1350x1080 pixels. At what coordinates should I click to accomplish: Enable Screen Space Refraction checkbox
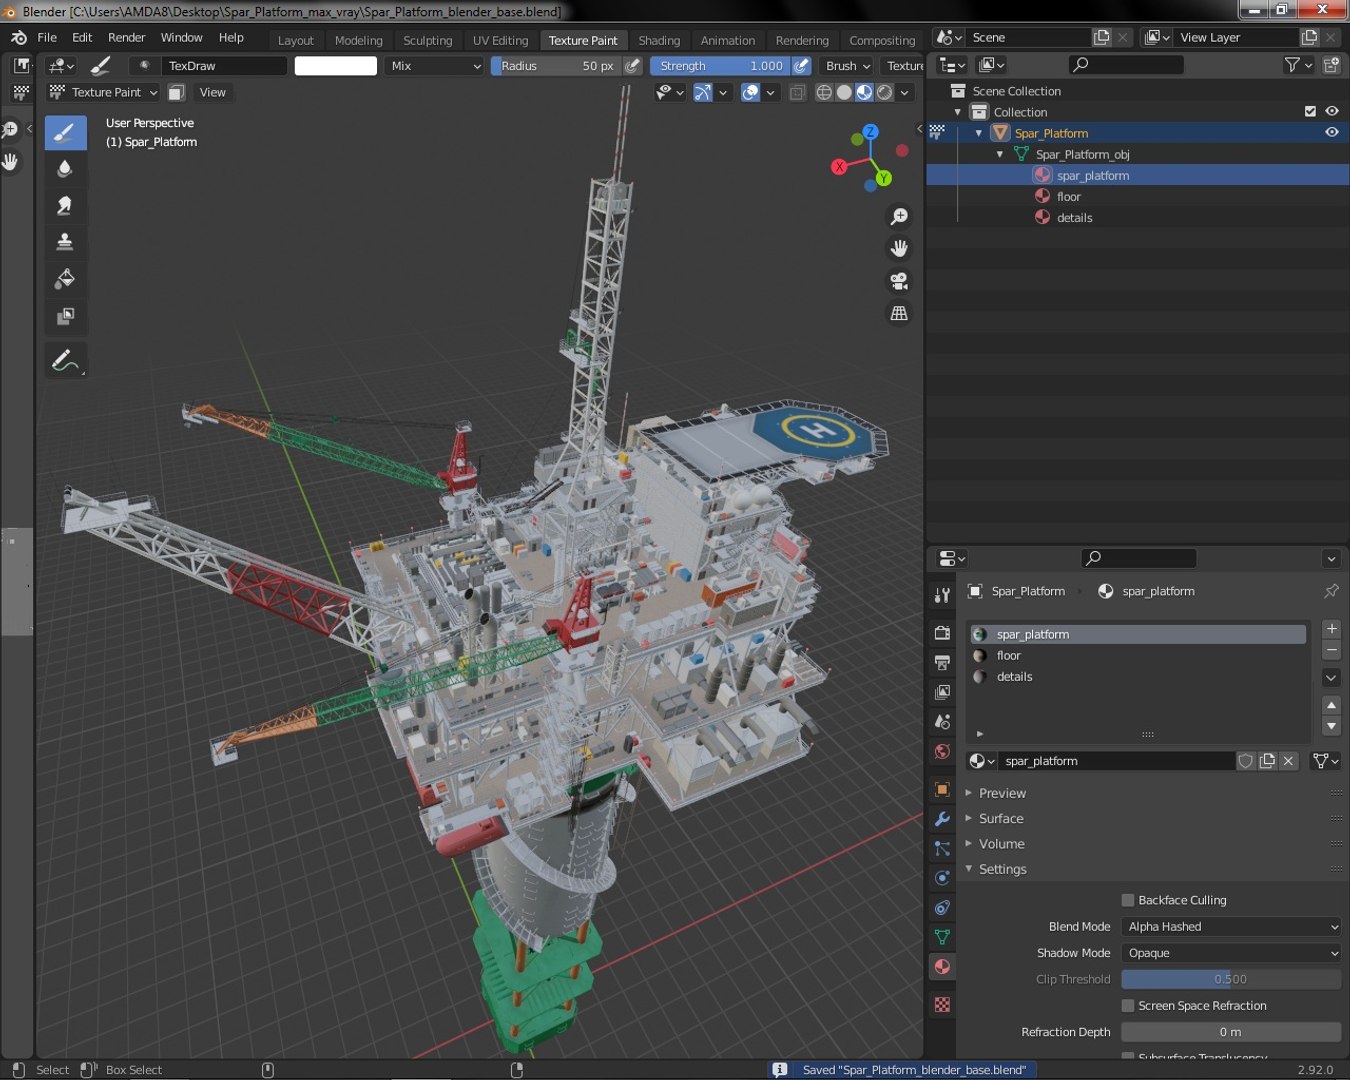tap(1128, 1006)
